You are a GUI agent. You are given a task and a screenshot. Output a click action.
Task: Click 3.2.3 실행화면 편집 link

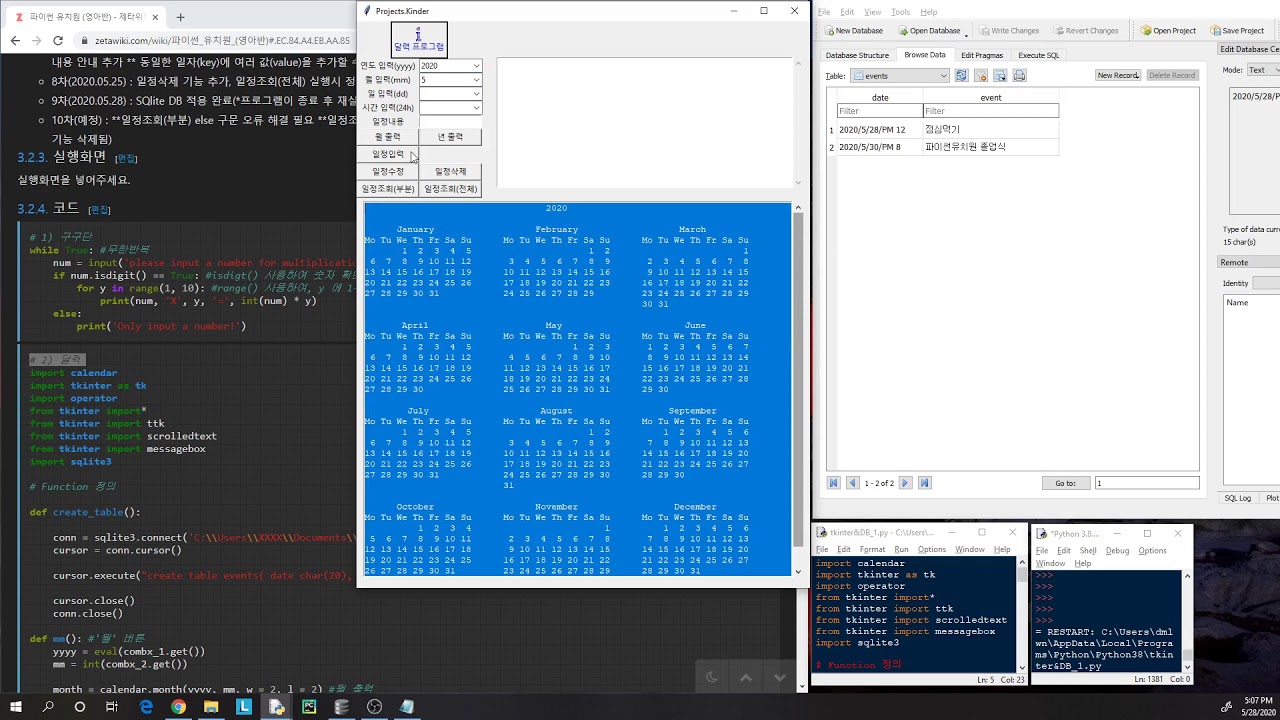[126, 159]
